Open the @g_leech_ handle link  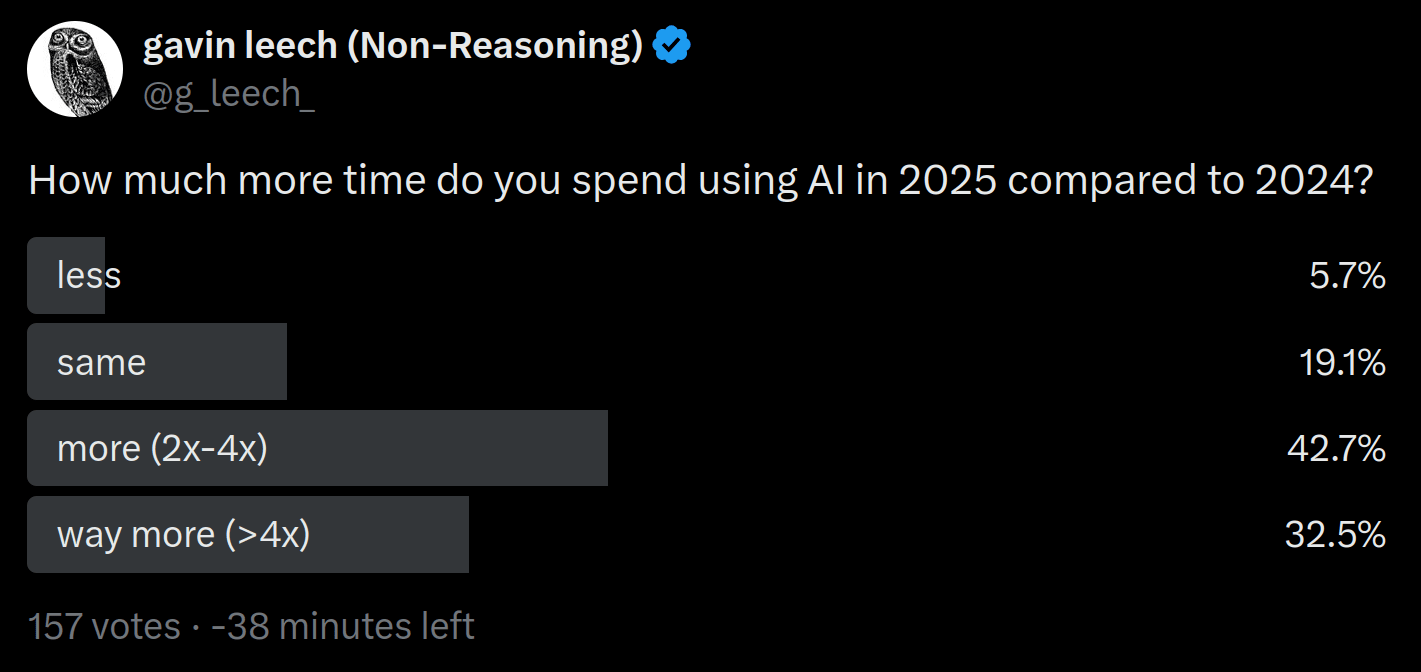(228, 93)
